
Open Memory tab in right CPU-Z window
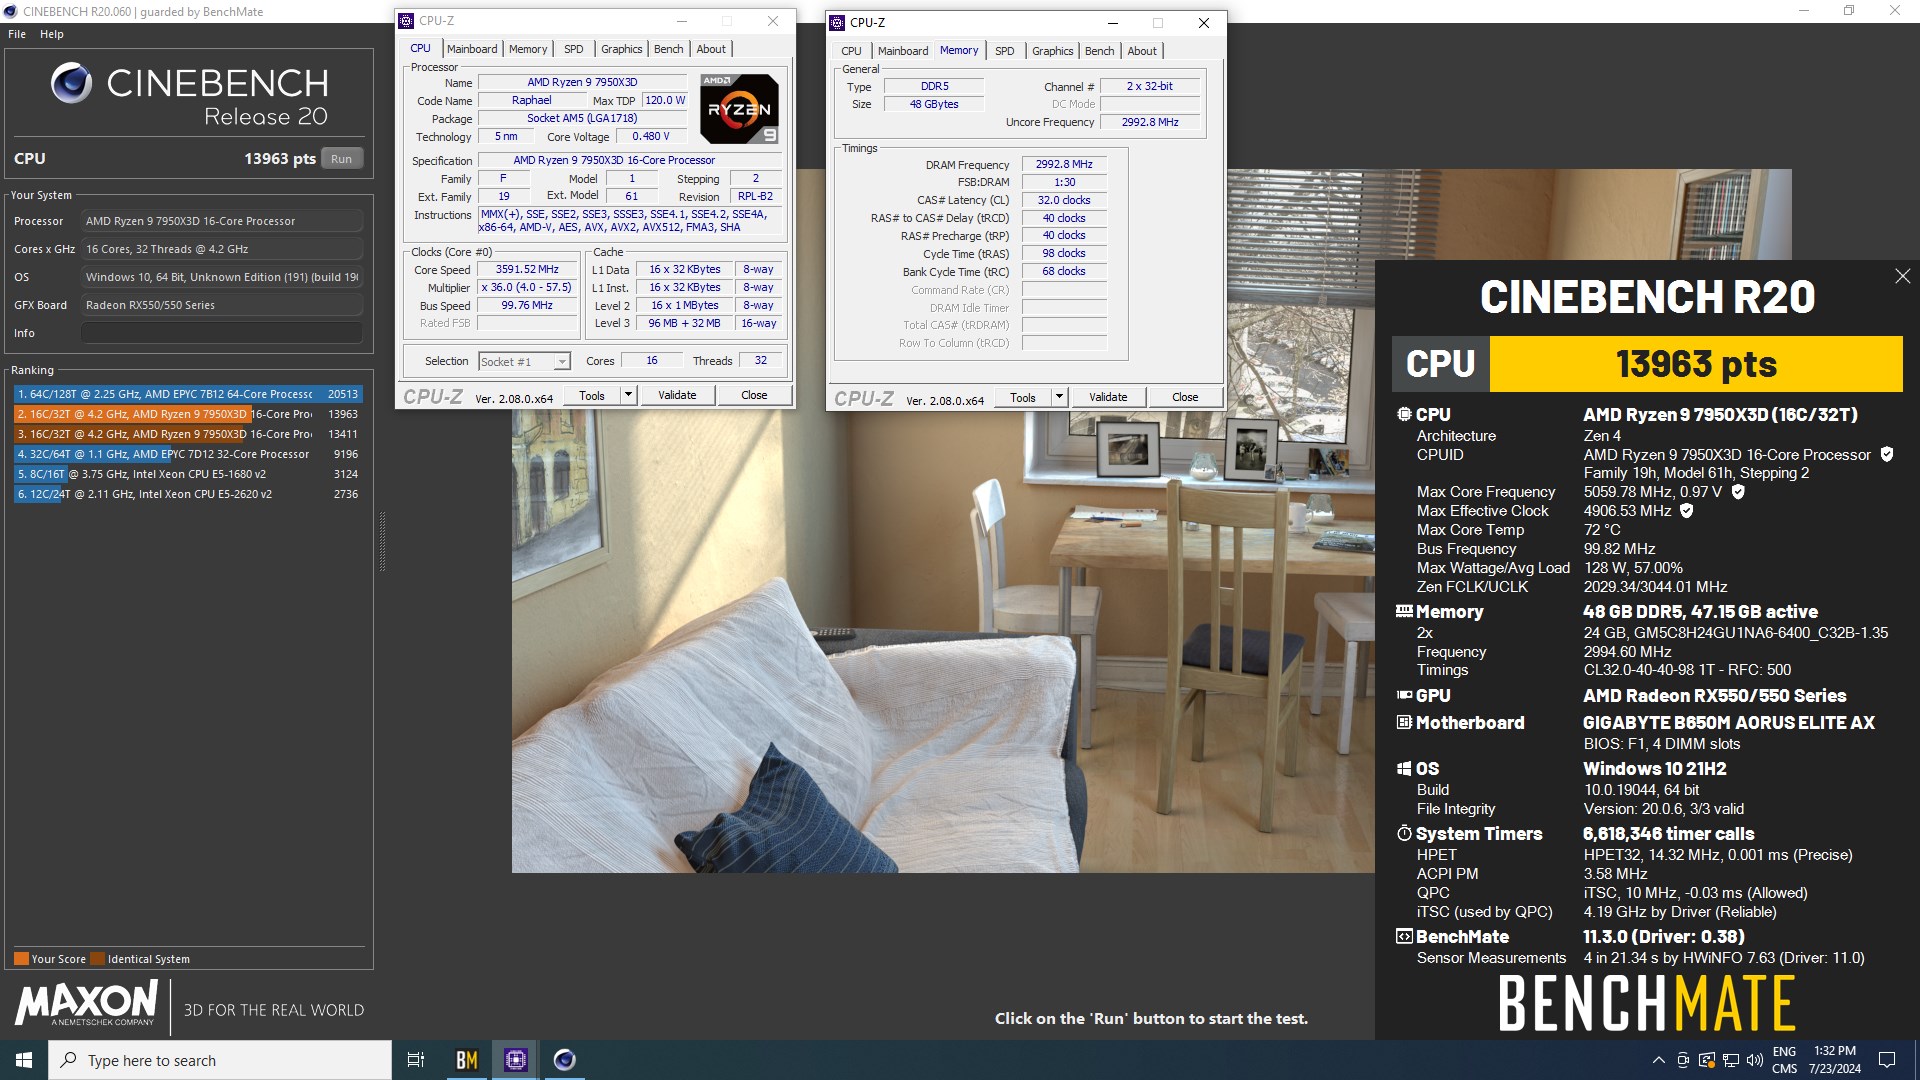click(x=959, y=51)
